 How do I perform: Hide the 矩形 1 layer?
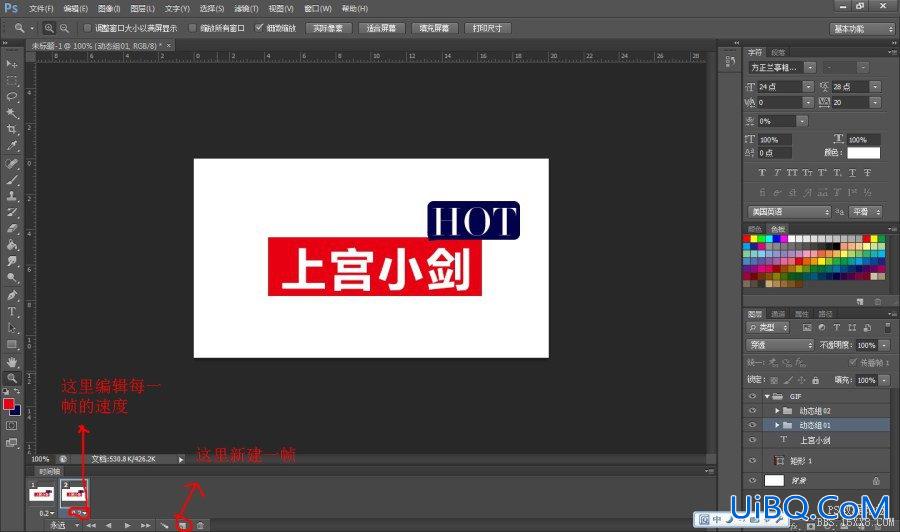[752, 460]
